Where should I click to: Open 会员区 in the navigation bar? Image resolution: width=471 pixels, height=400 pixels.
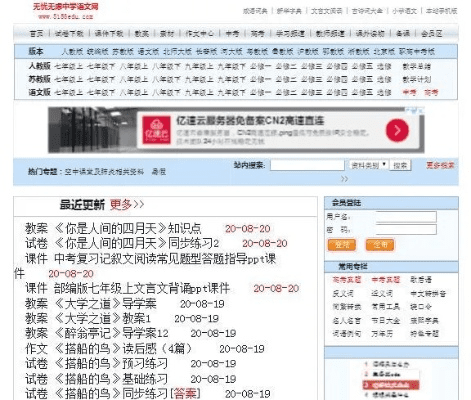(431, 34)
